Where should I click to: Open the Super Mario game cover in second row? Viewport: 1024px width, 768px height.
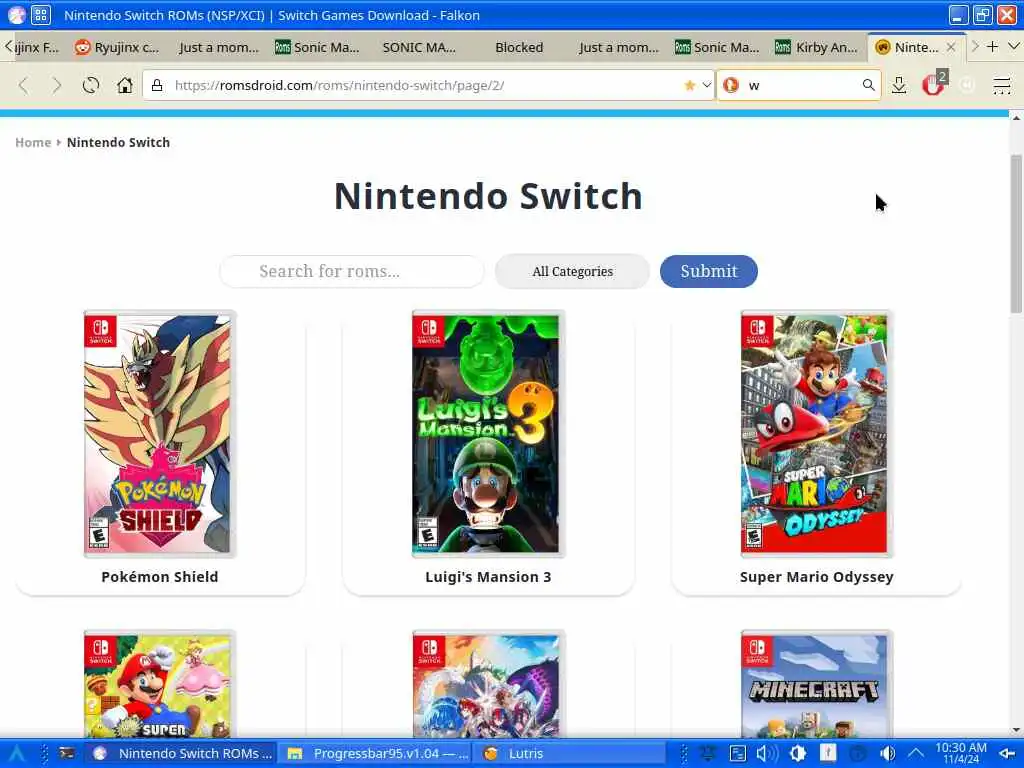click(159, 685)
